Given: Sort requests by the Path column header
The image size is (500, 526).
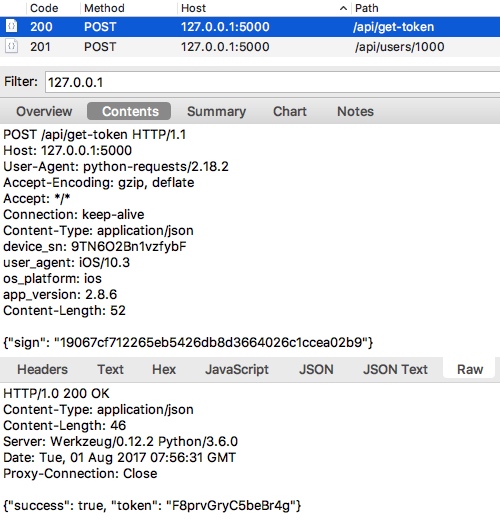Looking at the screenshot, I should click(366, 8).
